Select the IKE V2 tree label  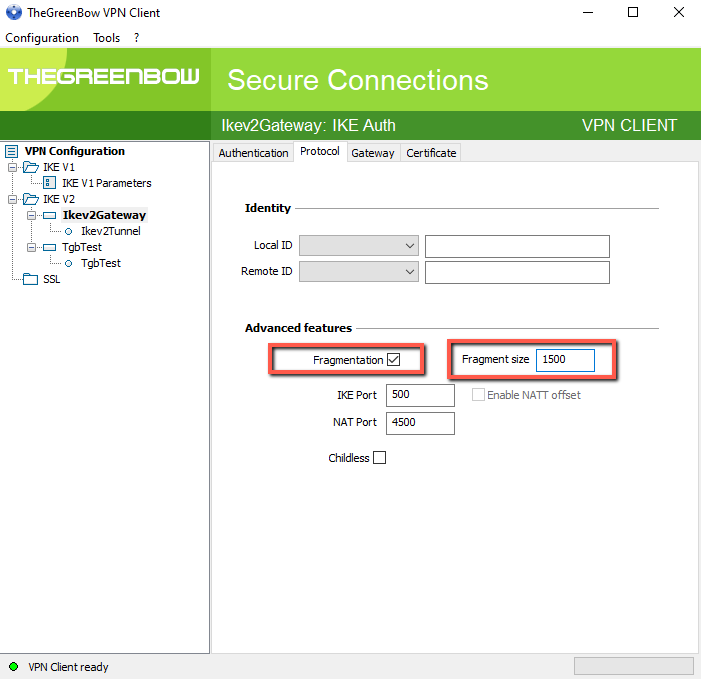(59, 199)
